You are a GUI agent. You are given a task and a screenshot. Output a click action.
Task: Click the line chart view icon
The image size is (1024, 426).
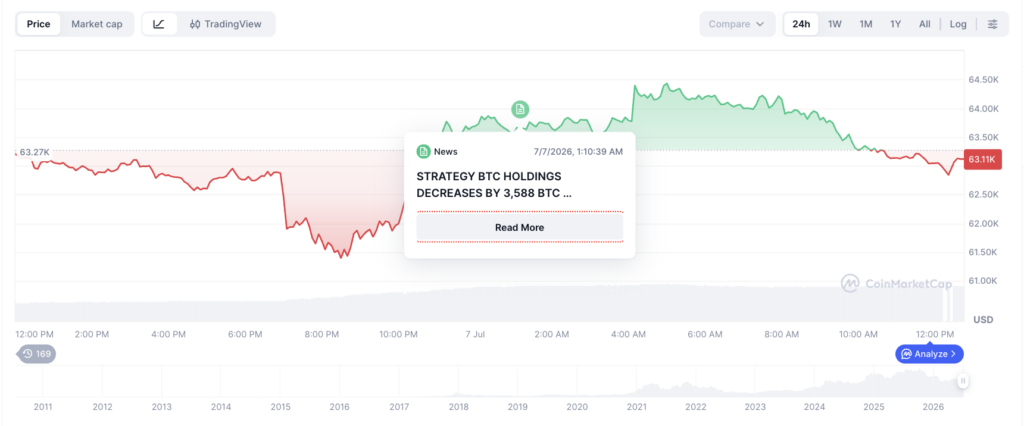point(159,24)
